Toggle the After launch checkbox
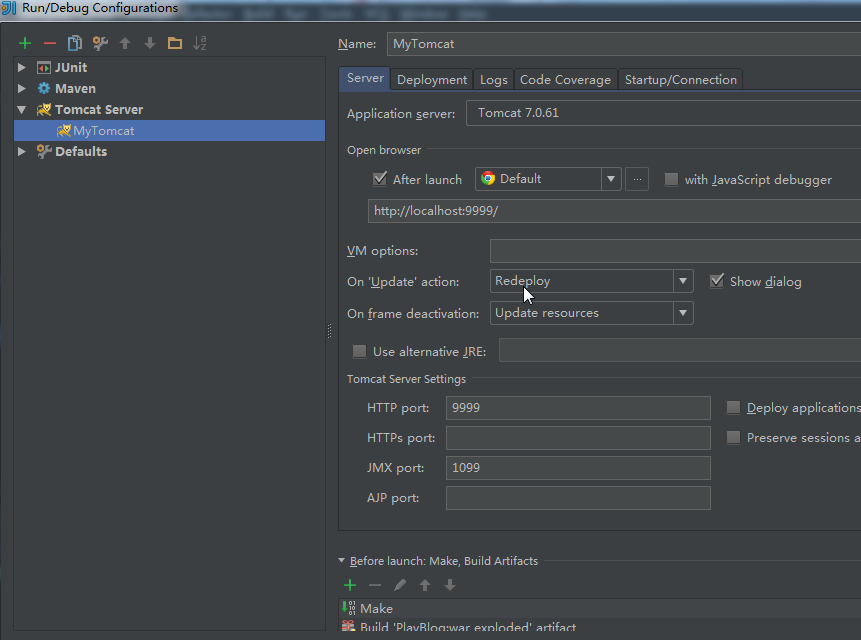This screenshot has height=640, width=861. pos(379,179)
